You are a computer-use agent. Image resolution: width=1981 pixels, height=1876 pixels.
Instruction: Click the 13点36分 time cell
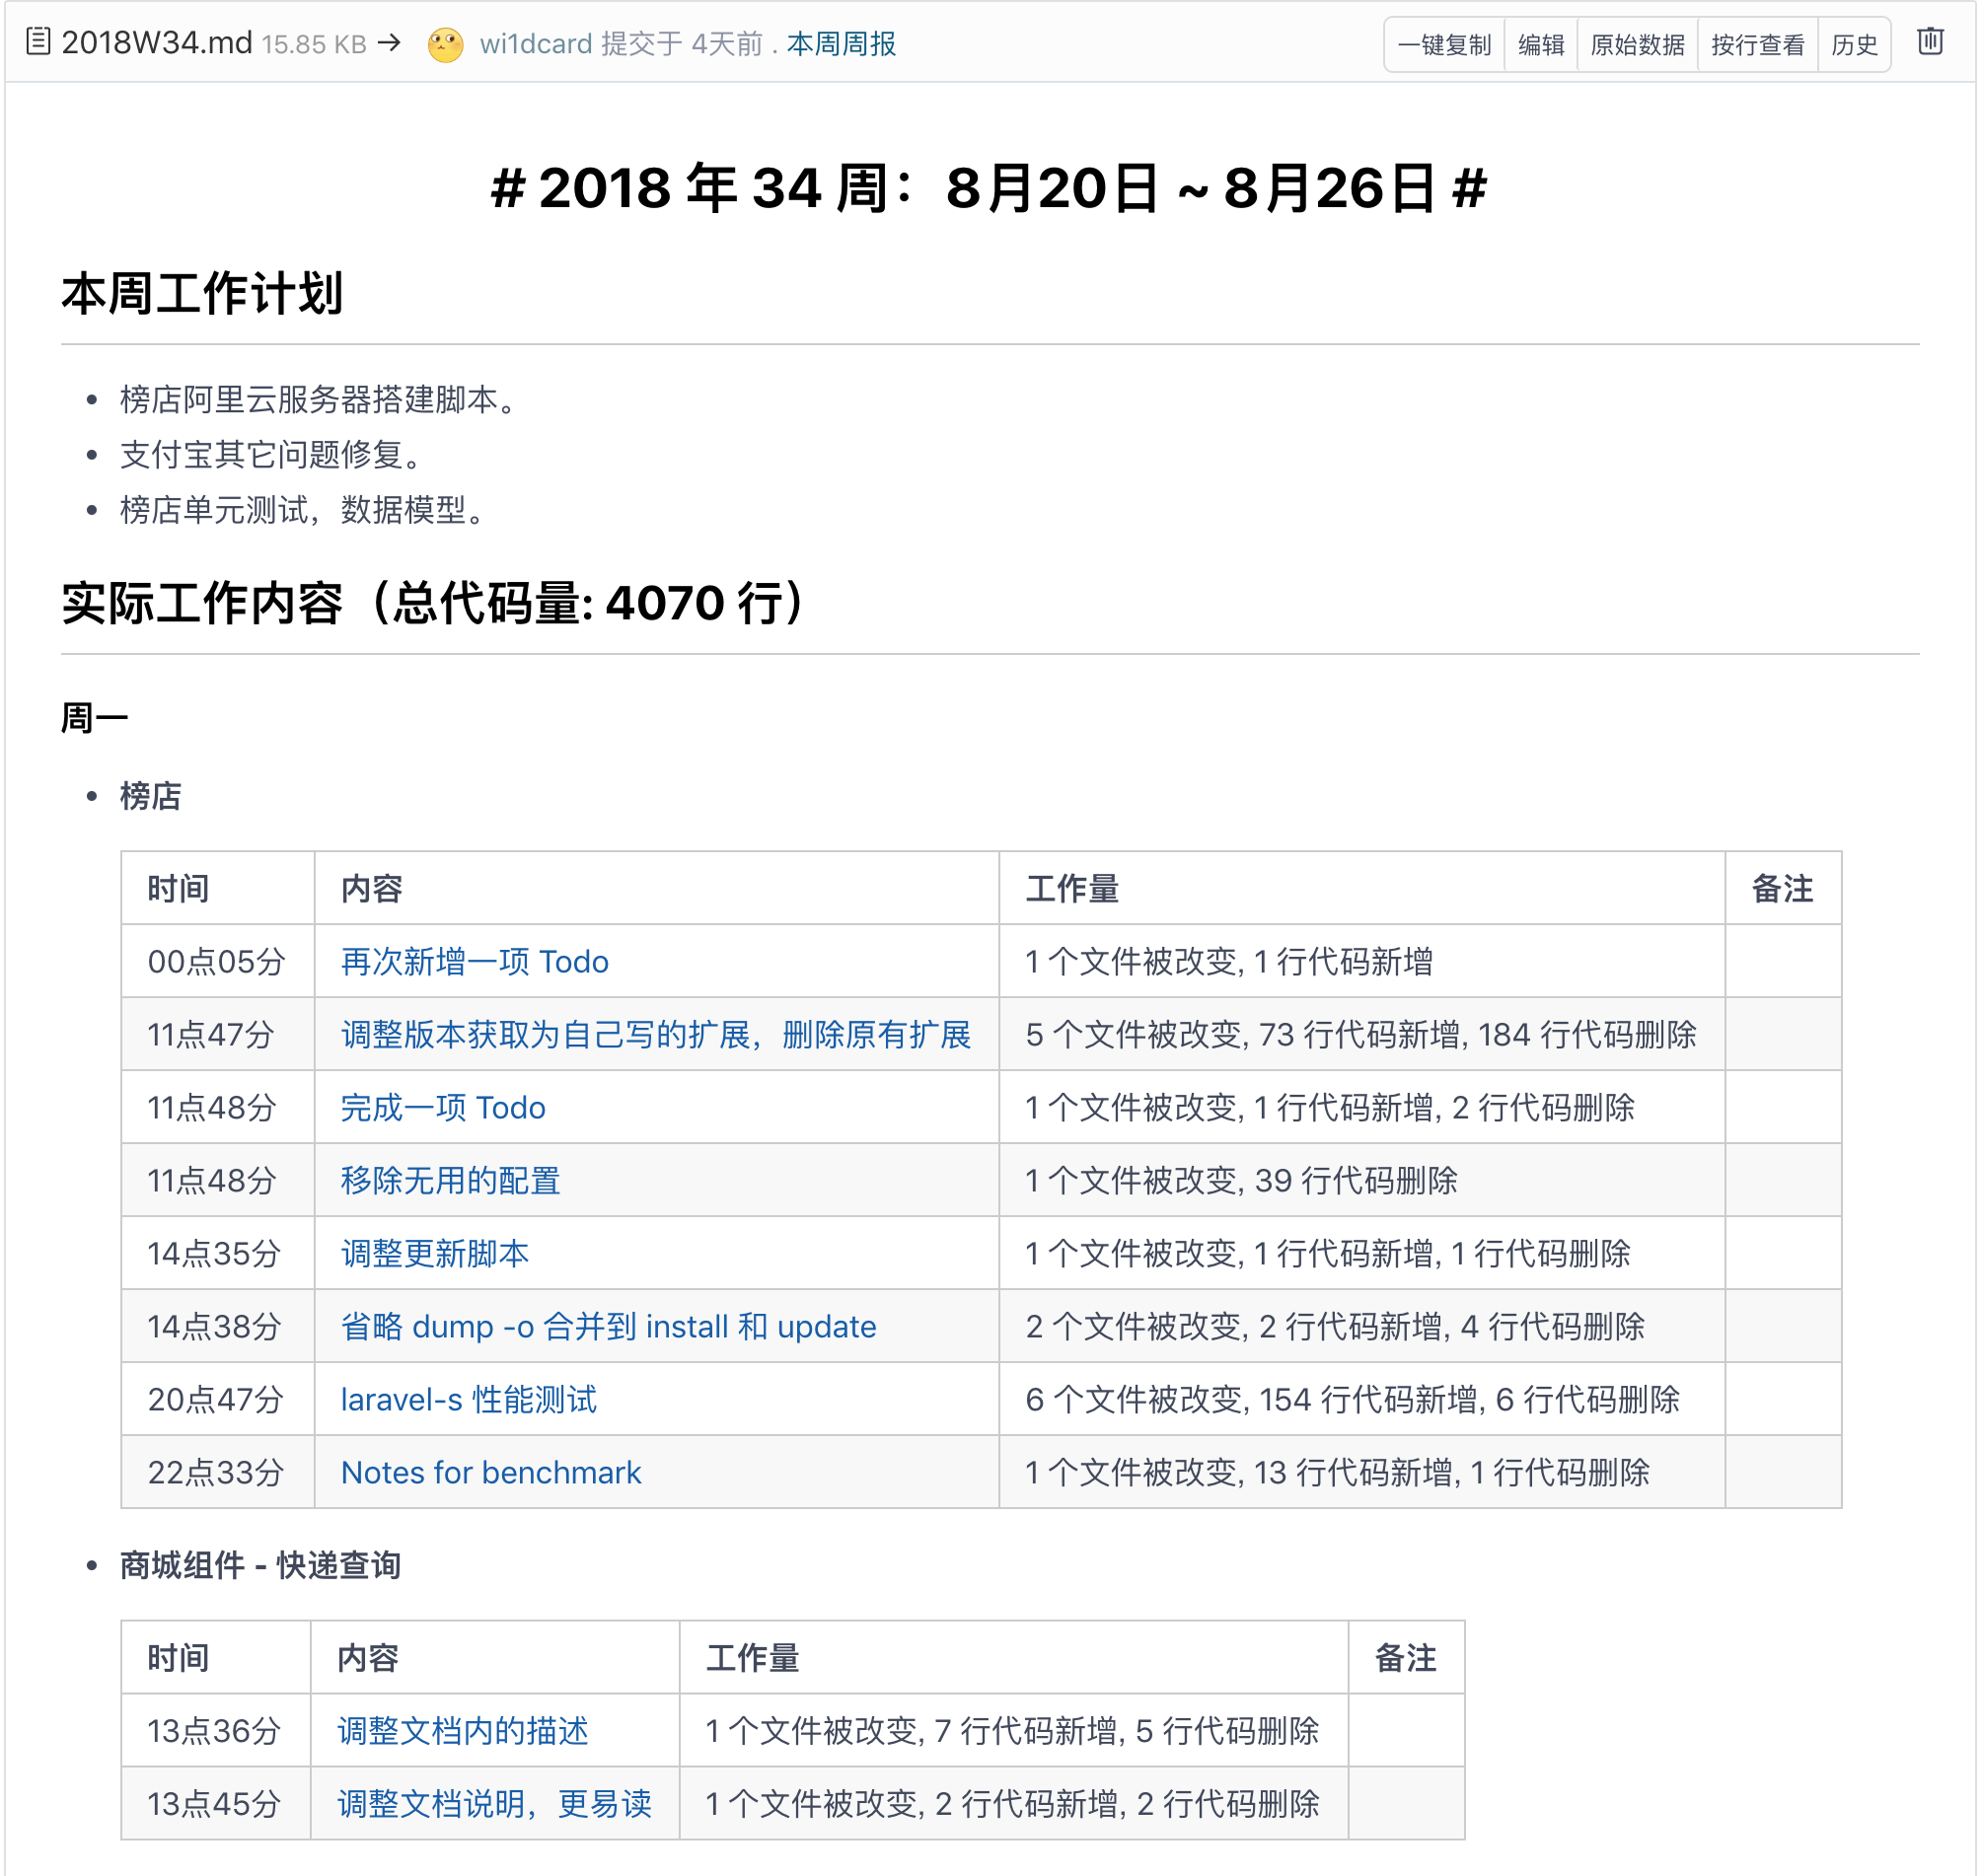214,1732
